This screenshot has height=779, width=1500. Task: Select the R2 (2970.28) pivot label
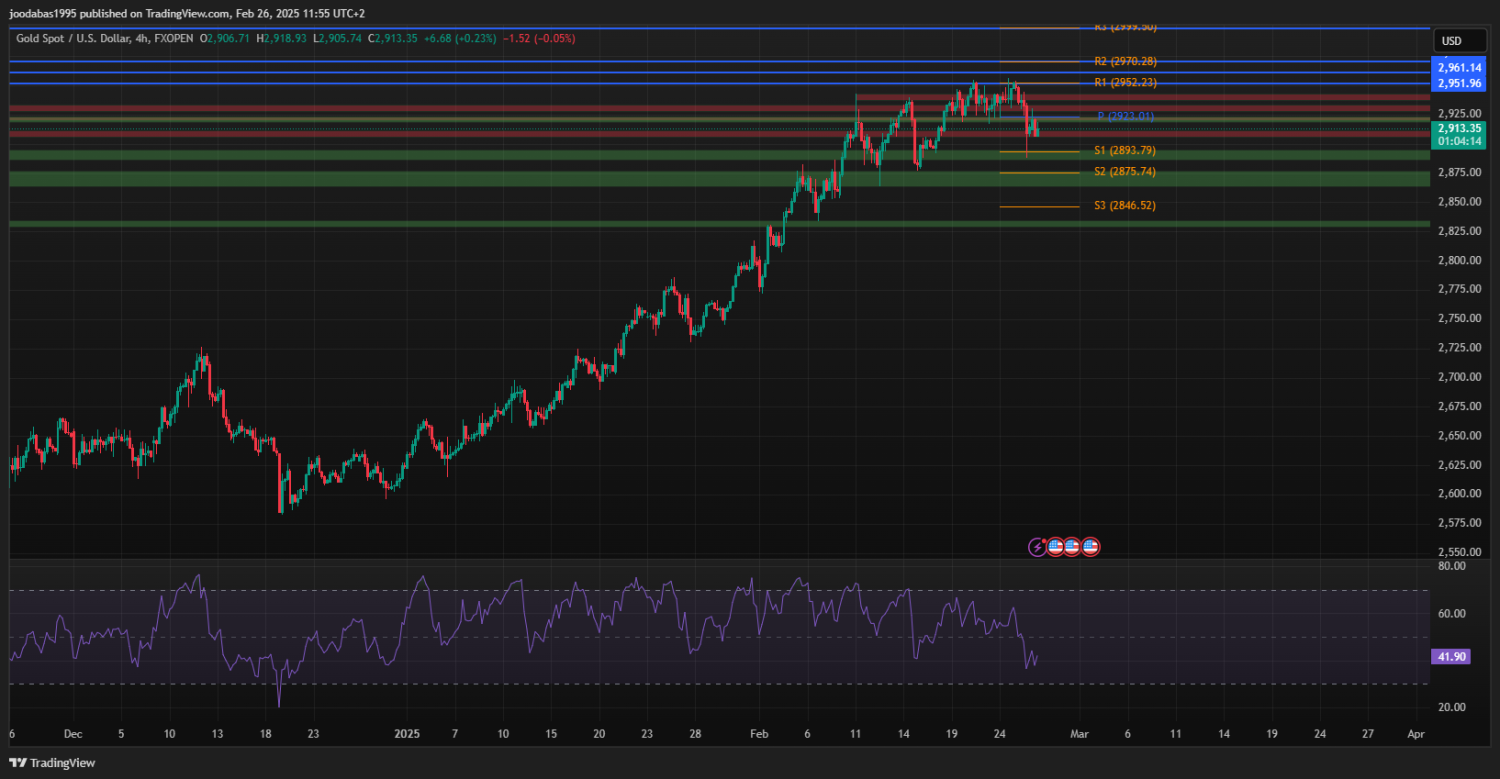(1125, 62)
